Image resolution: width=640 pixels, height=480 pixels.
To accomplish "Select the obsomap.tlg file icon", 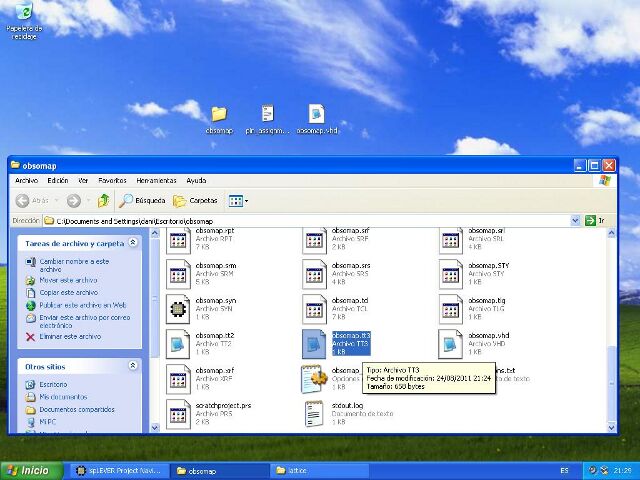I will click(x=451, y=309).
